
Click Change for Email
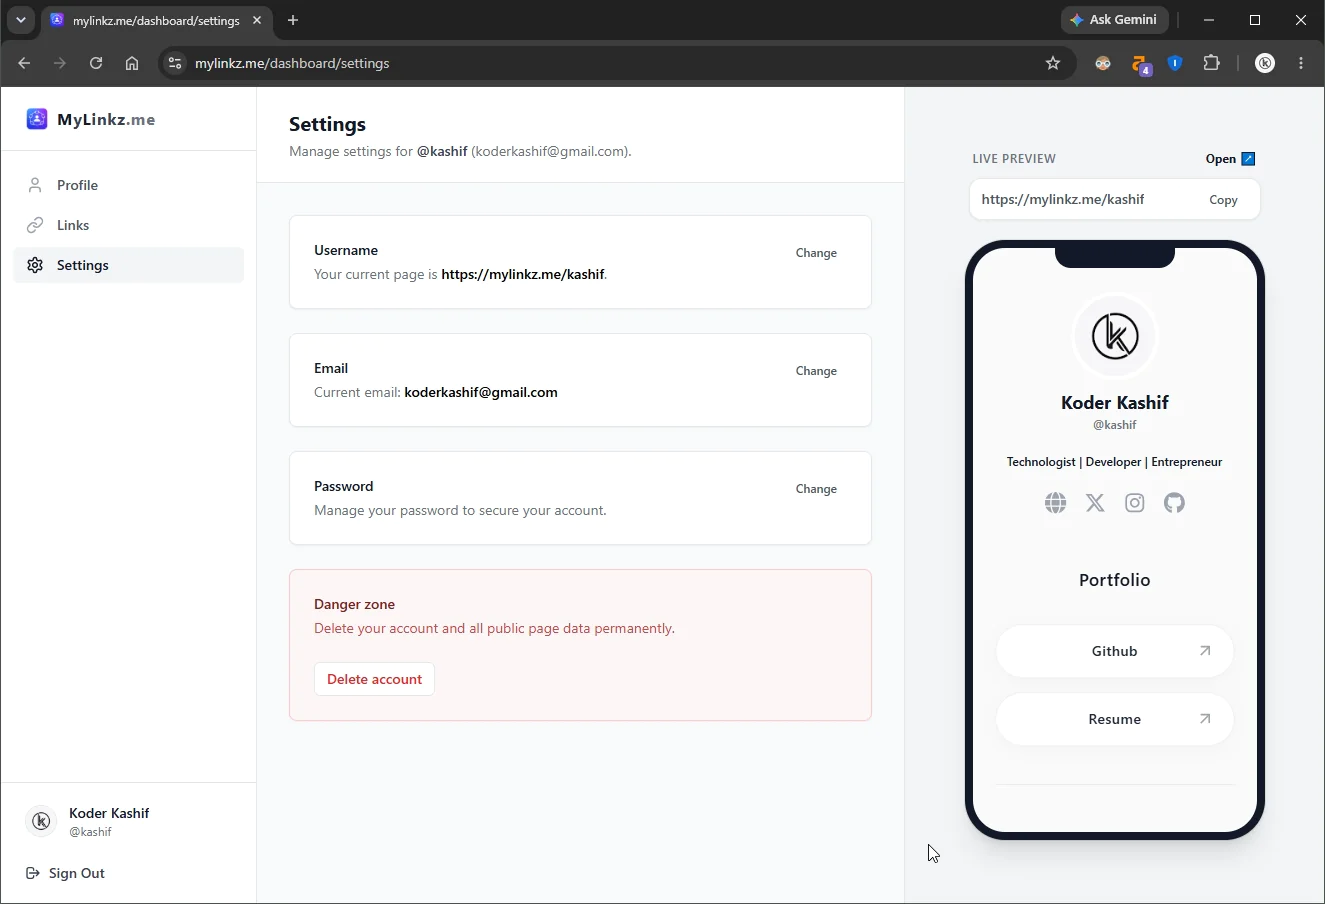[x=816, y=371]
